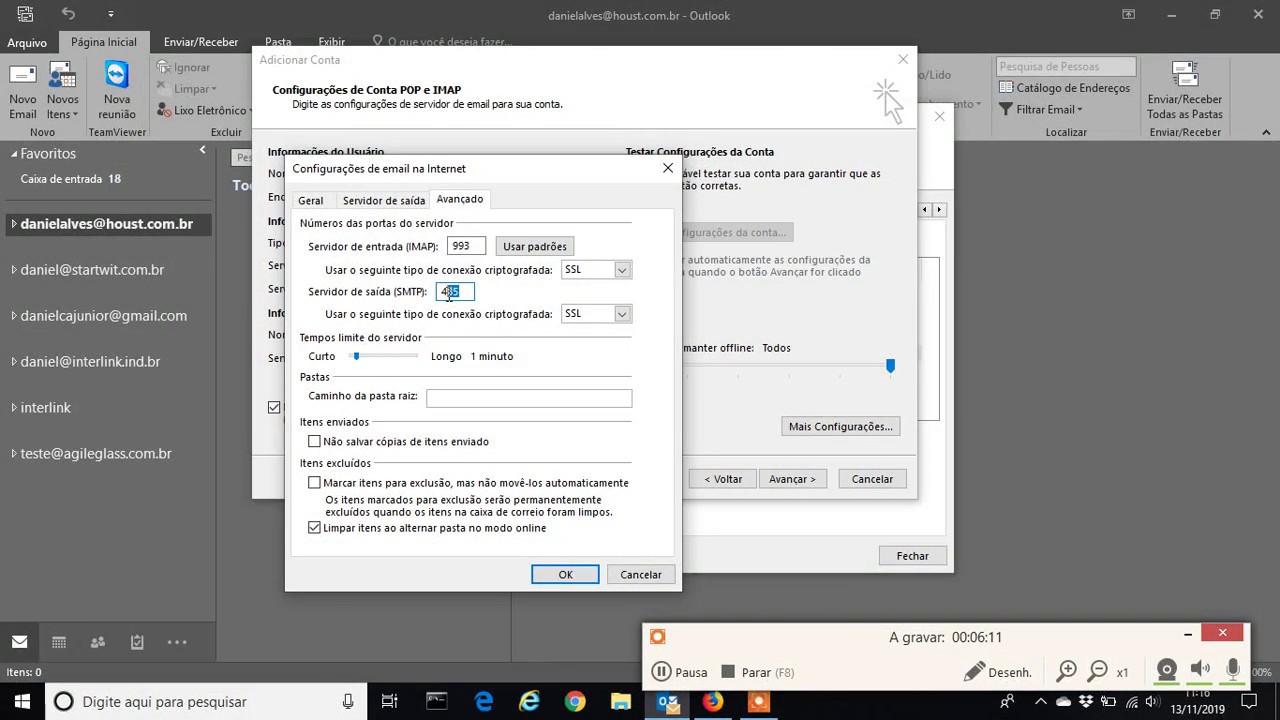Click the recorder zoom out magnifier
1280x720 pixels.
[1097, 672]
